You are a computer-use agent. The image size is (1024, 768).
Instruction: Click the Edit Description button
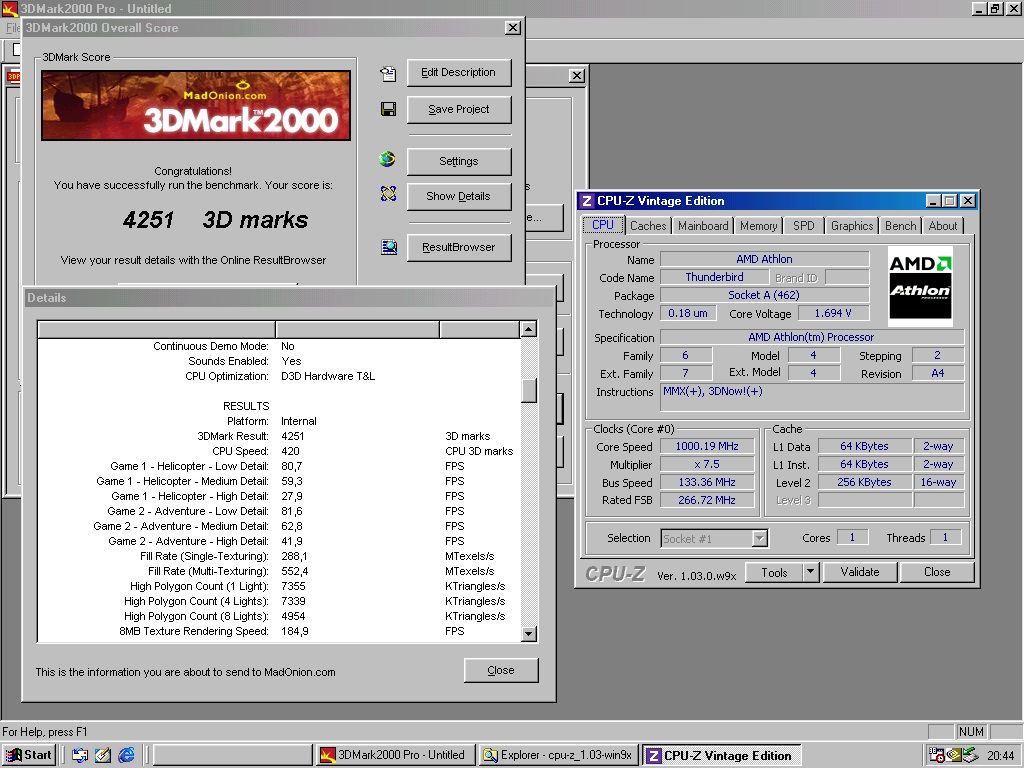(x=458, y=72)
